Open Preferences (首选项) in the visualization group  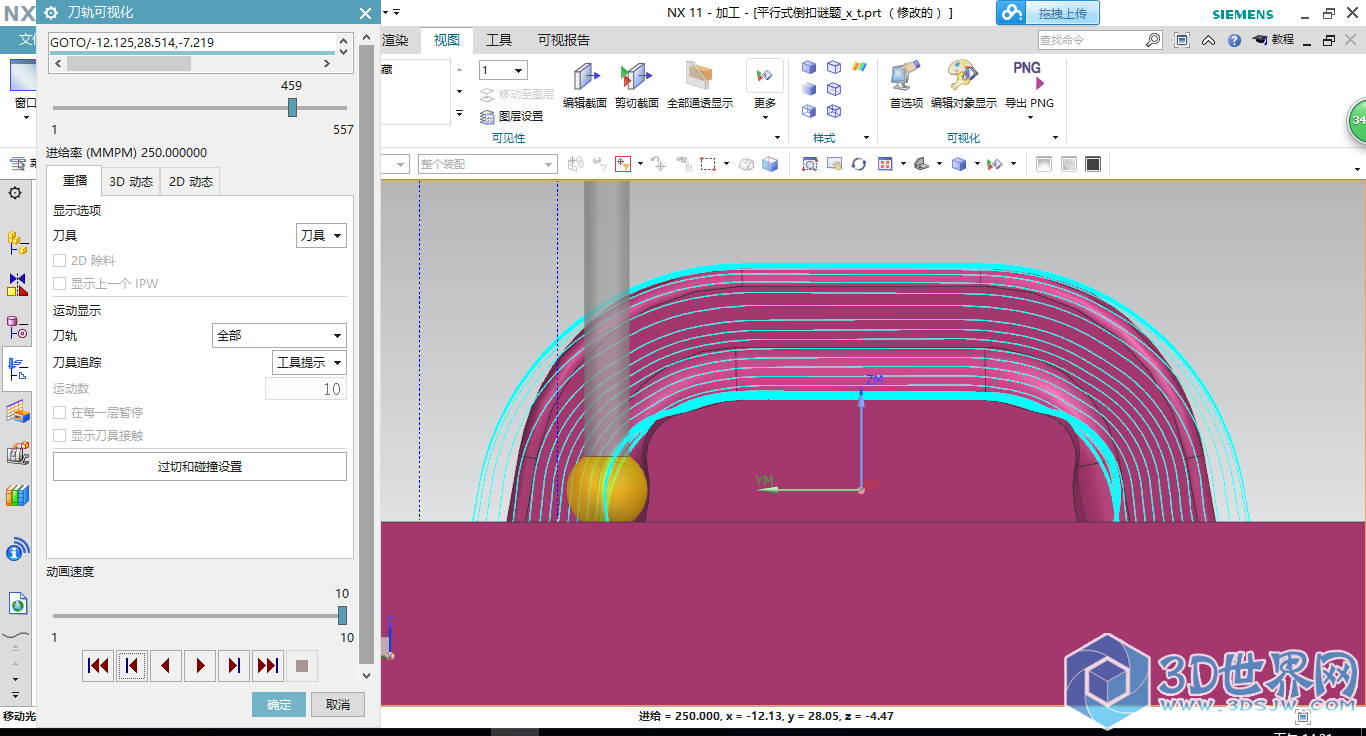[x=906, y=78]
